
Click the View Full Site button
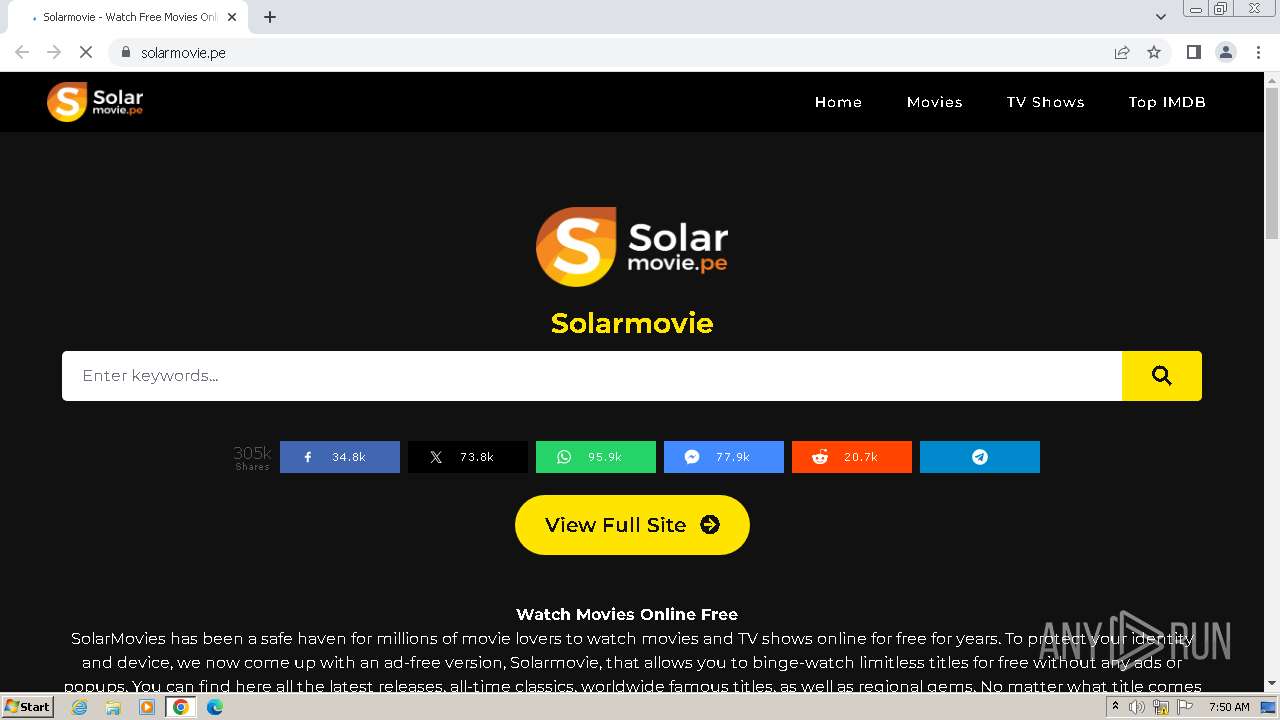click(x=632, y=525)
